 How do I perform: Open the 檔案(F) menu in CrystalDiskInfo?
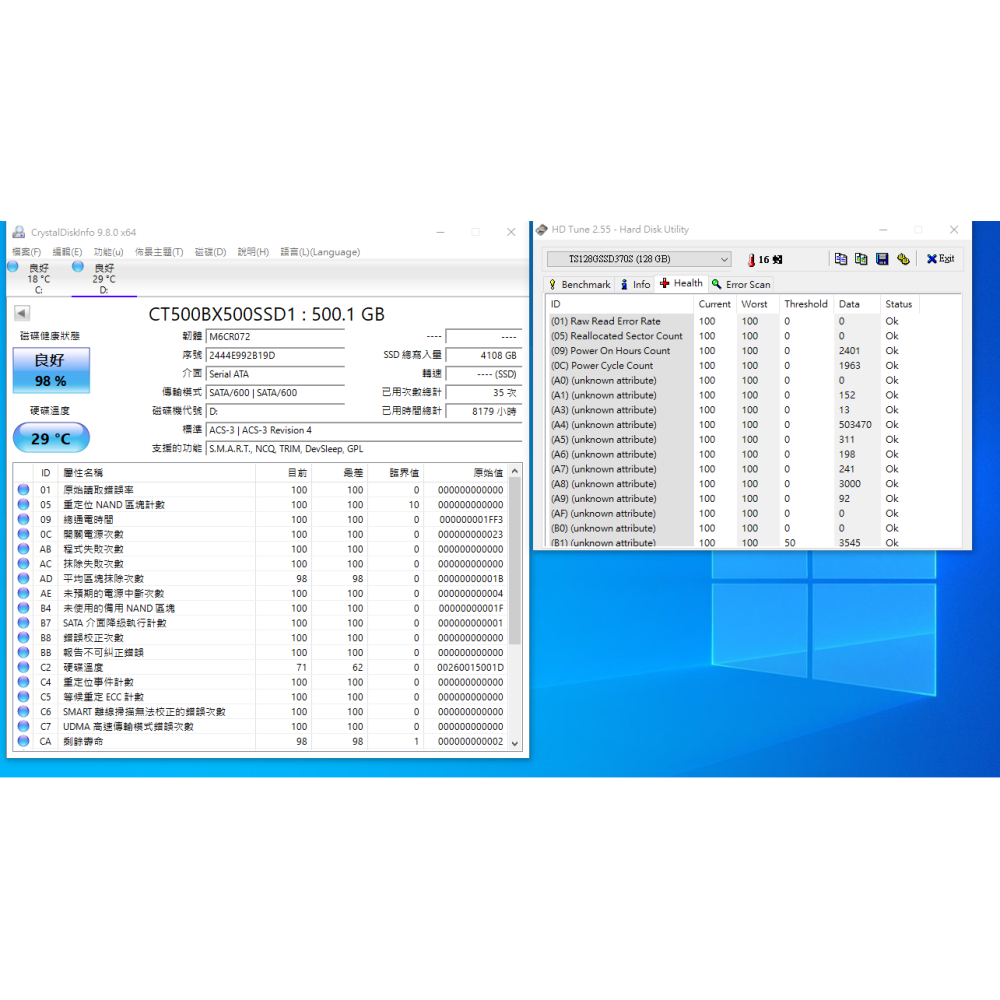point(26,252)
